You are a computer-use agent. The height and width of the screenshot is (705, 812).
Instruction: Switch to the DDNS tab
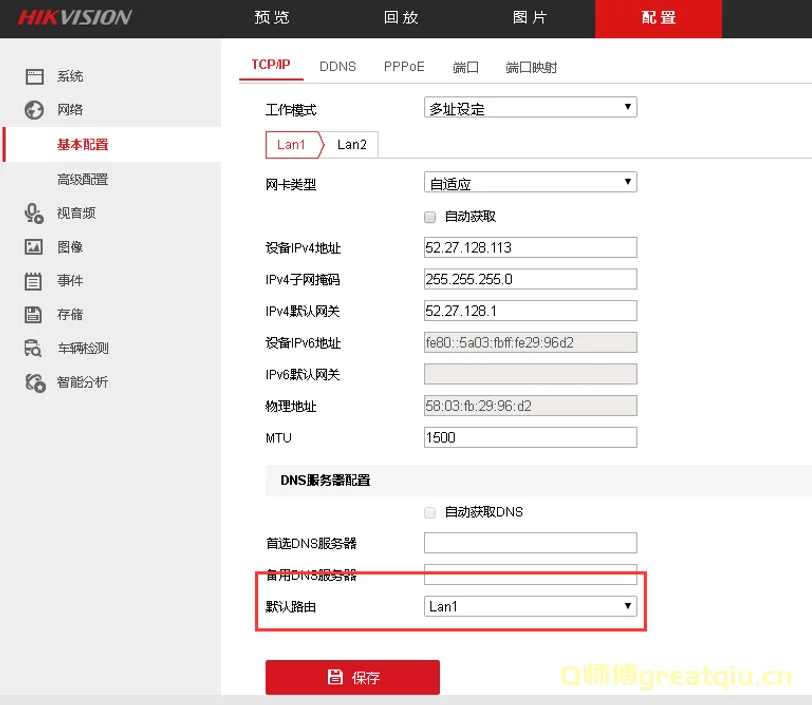[337, 67]
